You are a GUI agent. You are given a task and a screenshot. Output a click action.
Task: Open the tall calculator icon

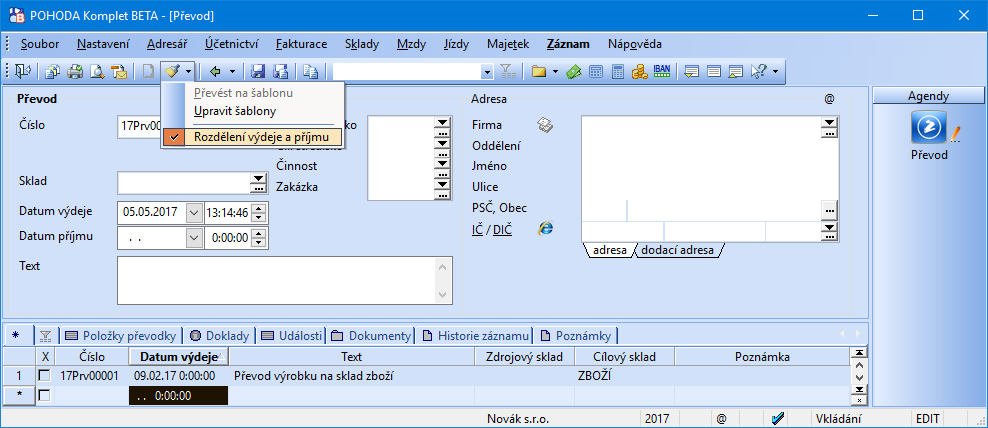(618, 72)
